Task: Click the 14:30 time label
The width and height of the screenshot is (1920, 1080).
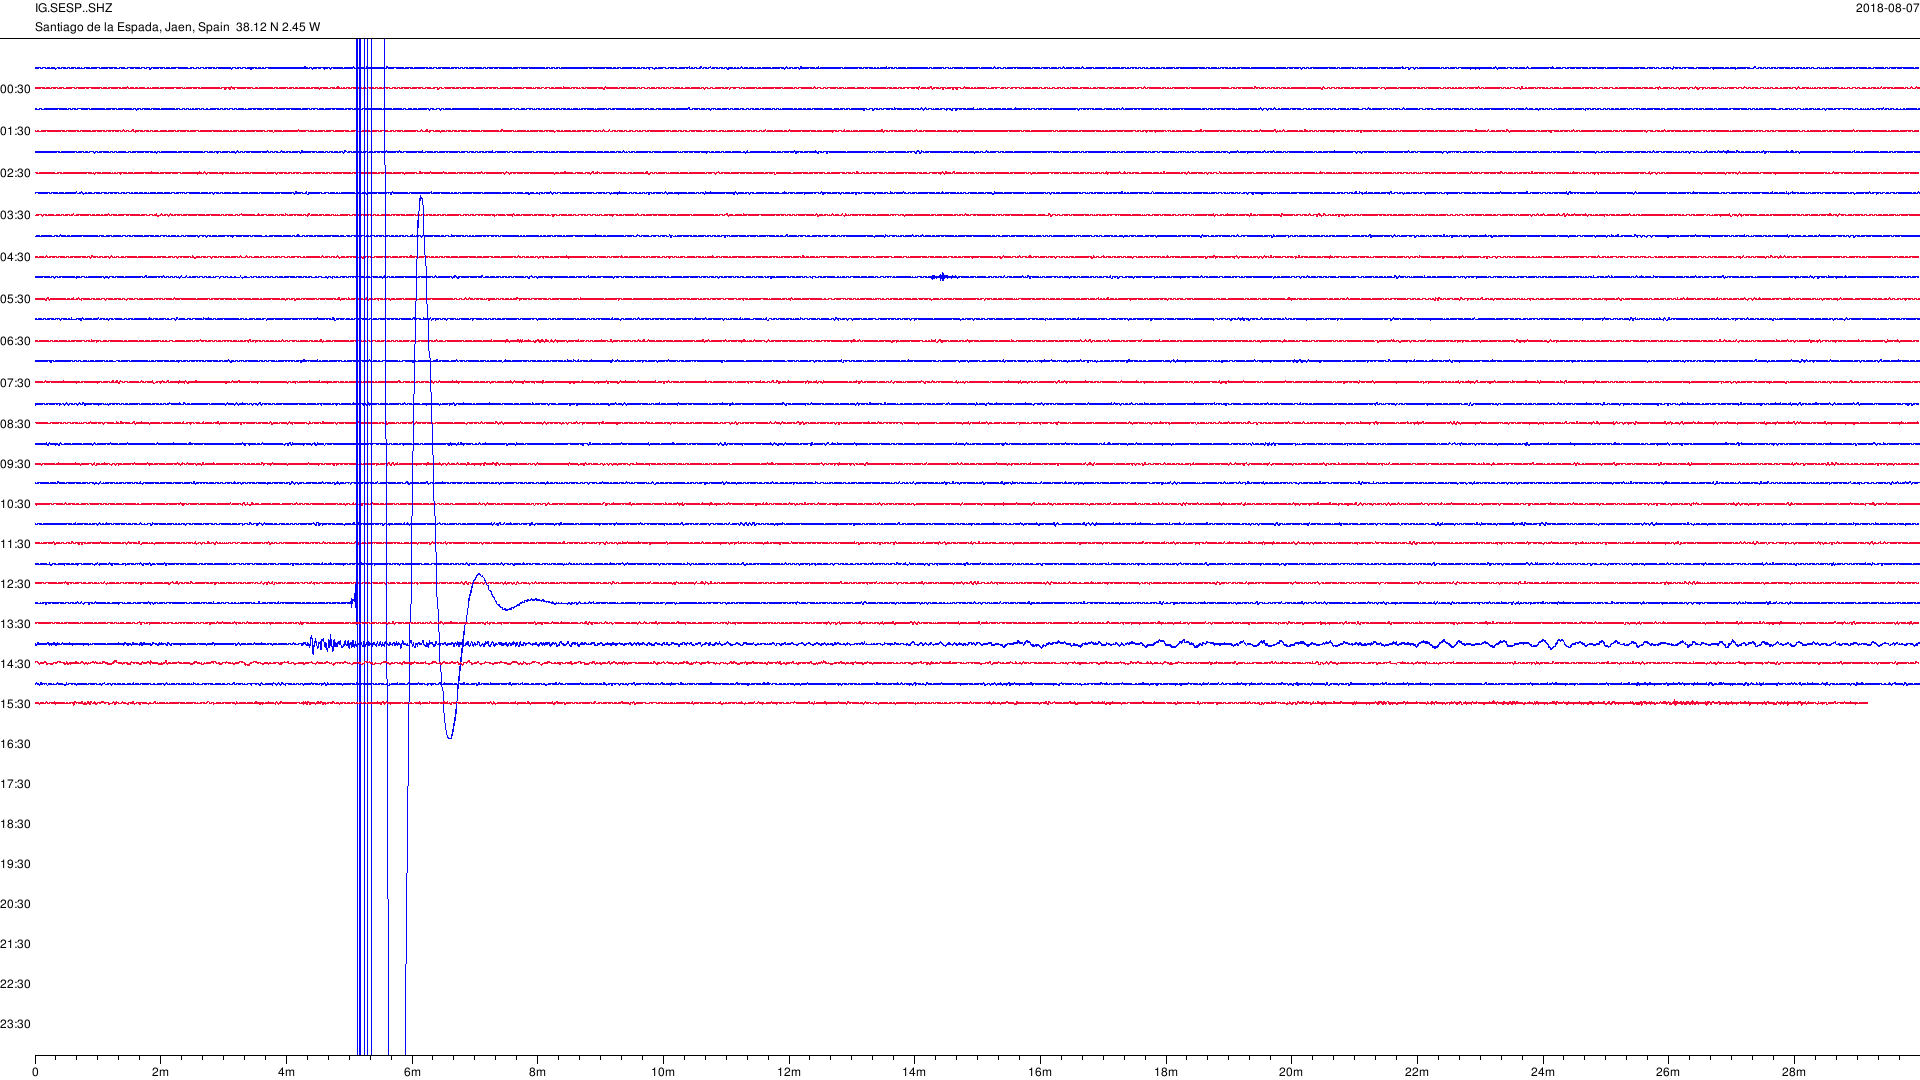Action: (x=15, y=664)
